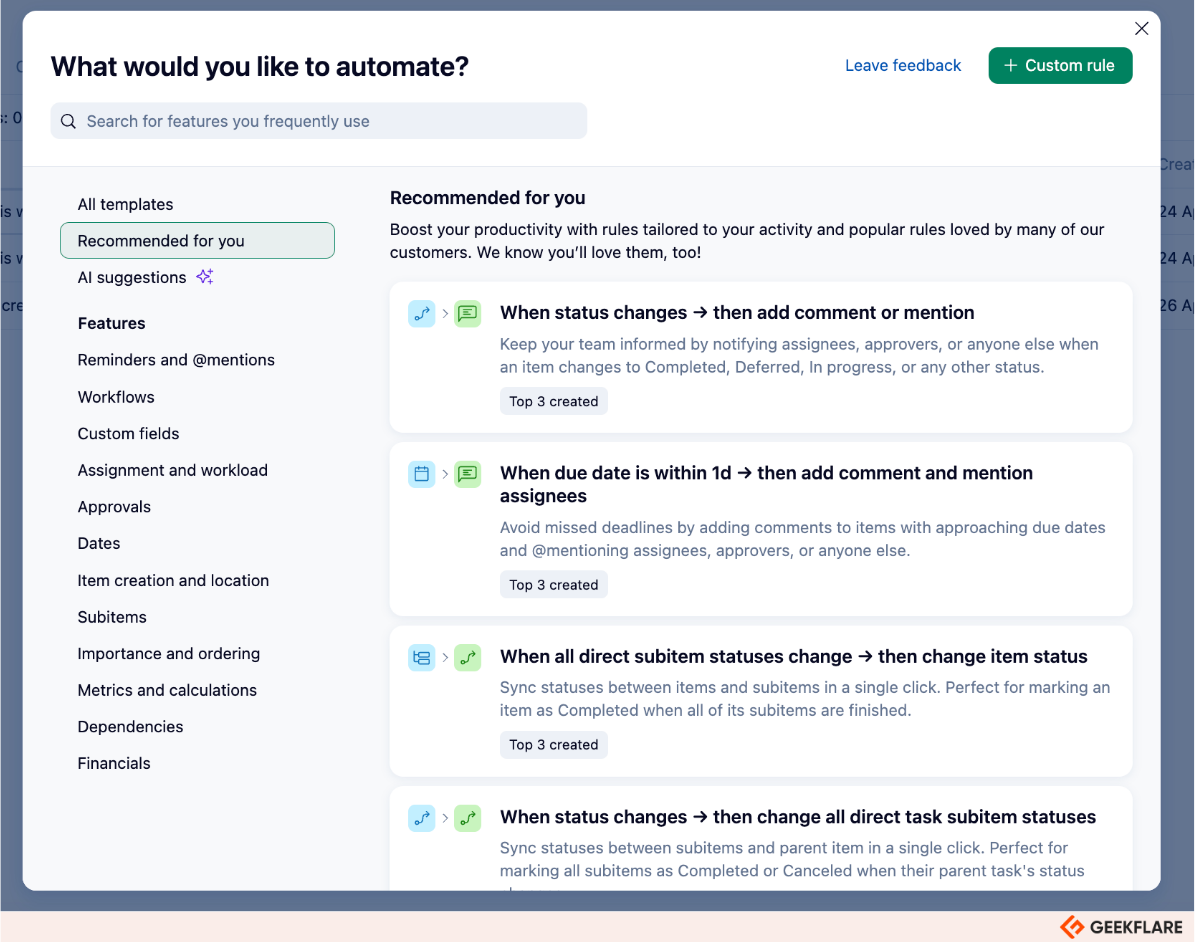Open the Subitems category
The width and height of the screenshot is (1195, 943).
[111, 617]
